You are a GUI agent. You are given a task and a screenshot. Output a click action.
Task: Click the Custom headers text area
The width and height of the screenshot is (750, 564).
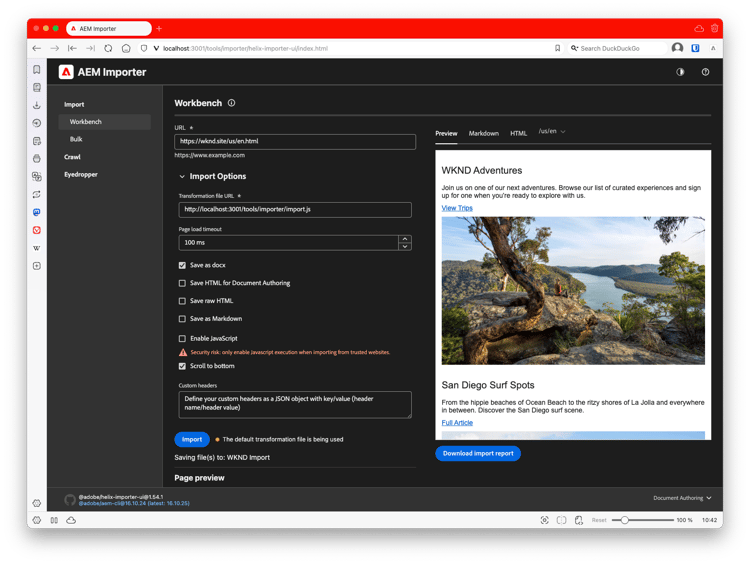[295, 405]
